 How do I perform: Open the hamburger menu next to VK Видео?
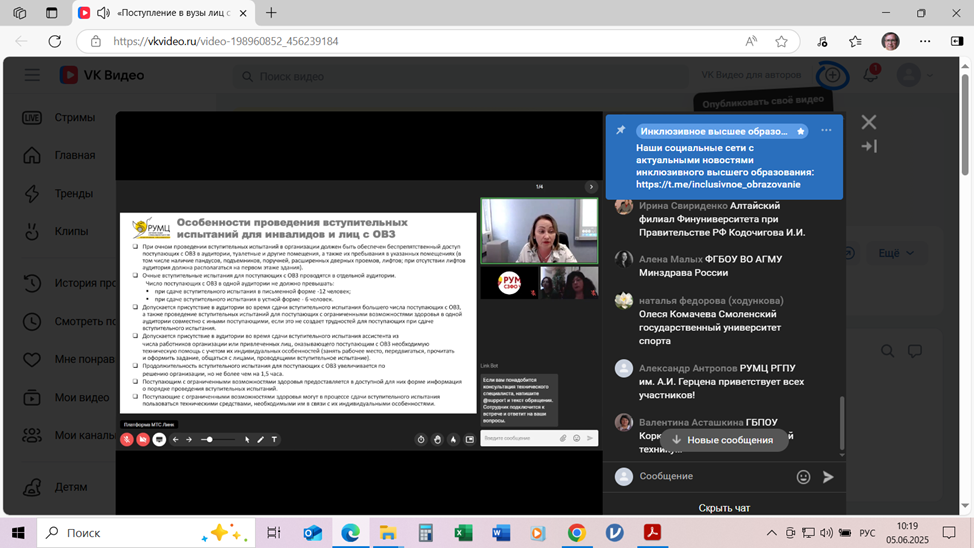33,75
